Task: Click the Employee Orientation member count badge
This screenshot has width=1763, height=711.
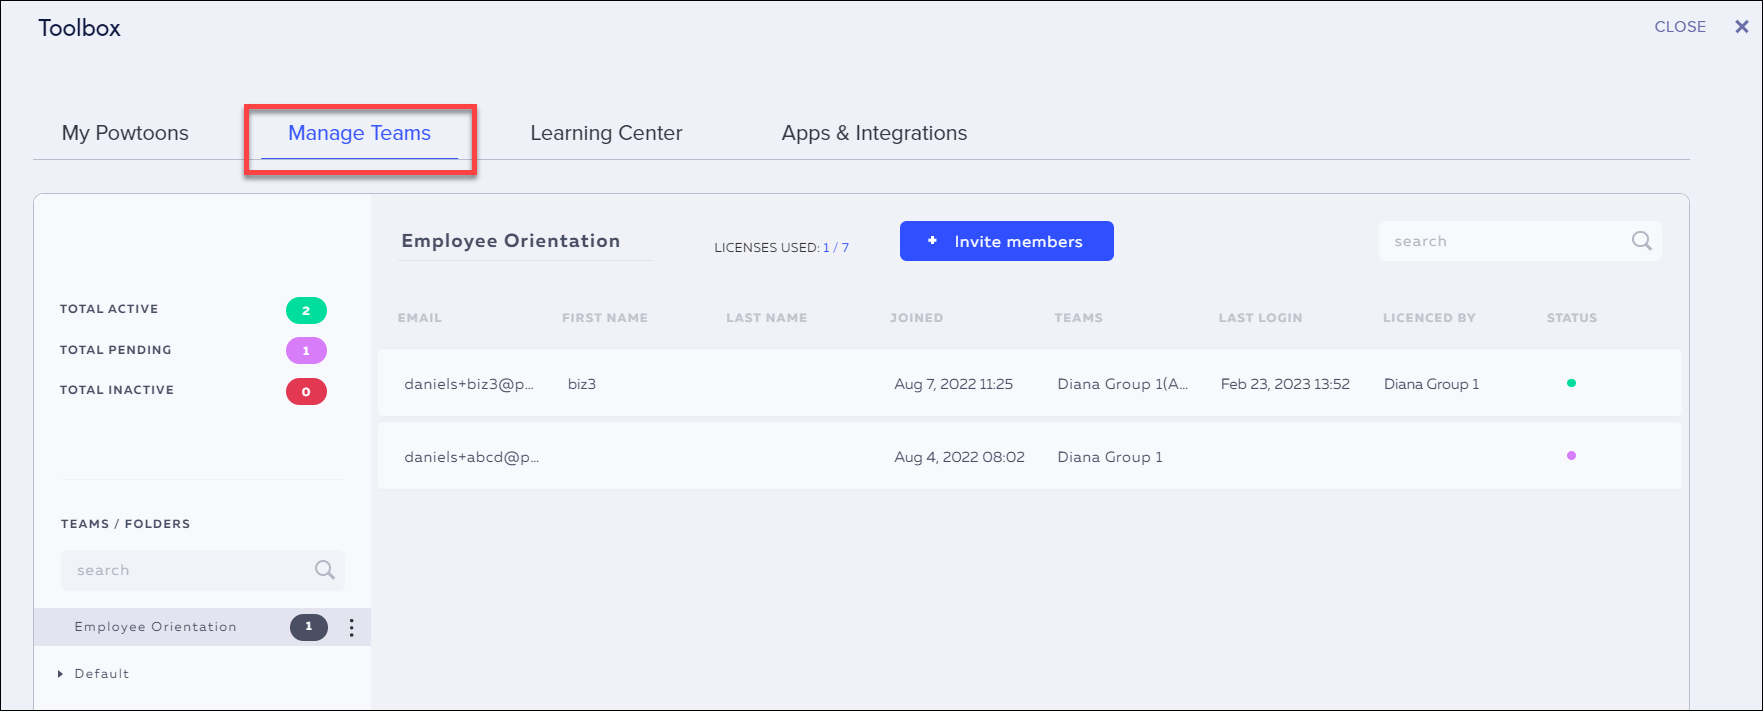Action: (x=309, y=627)
